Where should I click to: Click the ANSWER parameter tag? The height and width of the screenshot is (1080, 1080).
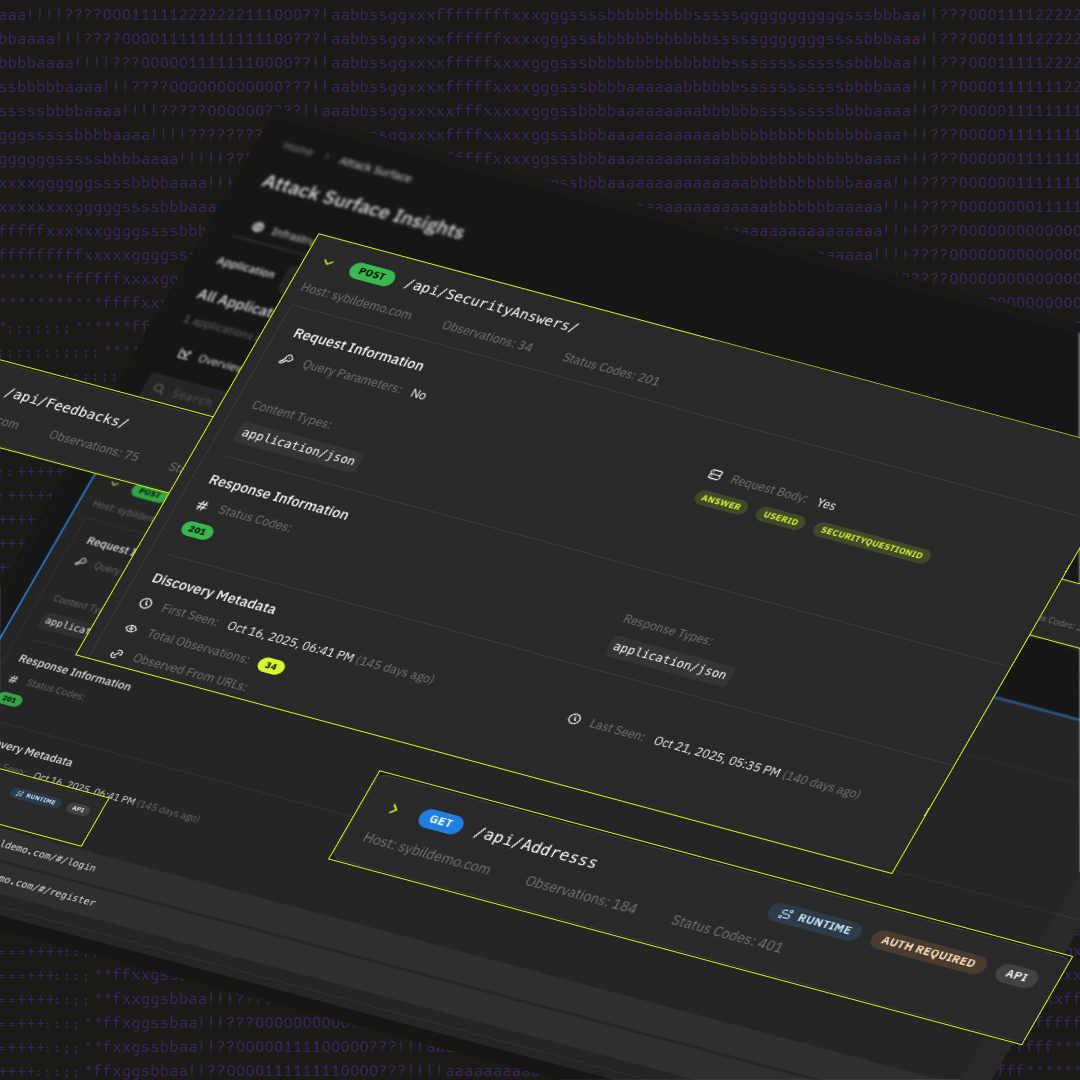[721, 501]
